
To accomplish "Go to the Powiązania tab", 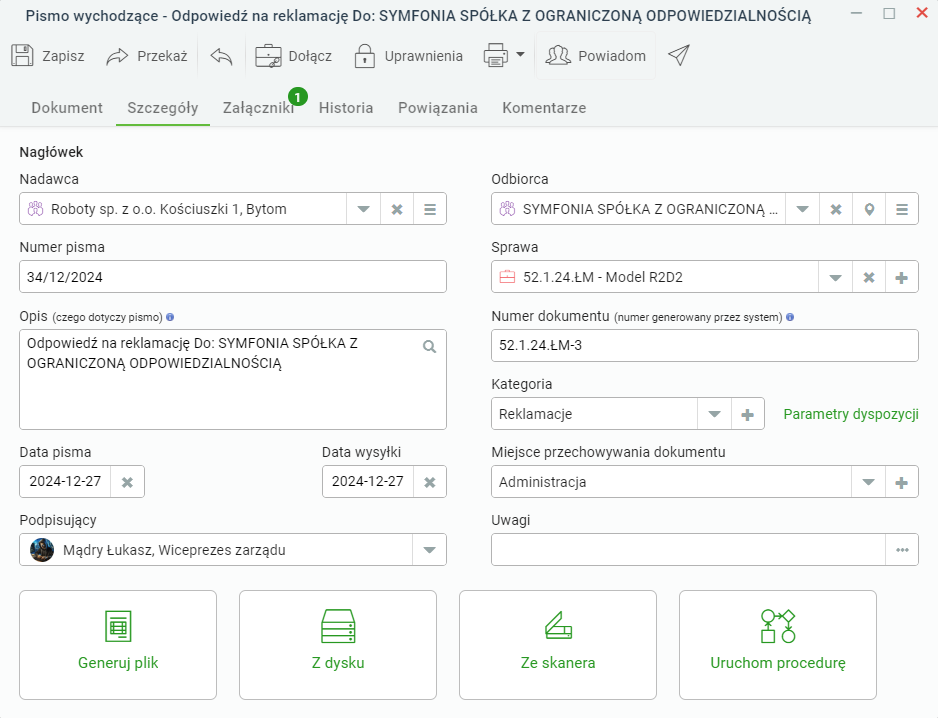I will [438, 108].
